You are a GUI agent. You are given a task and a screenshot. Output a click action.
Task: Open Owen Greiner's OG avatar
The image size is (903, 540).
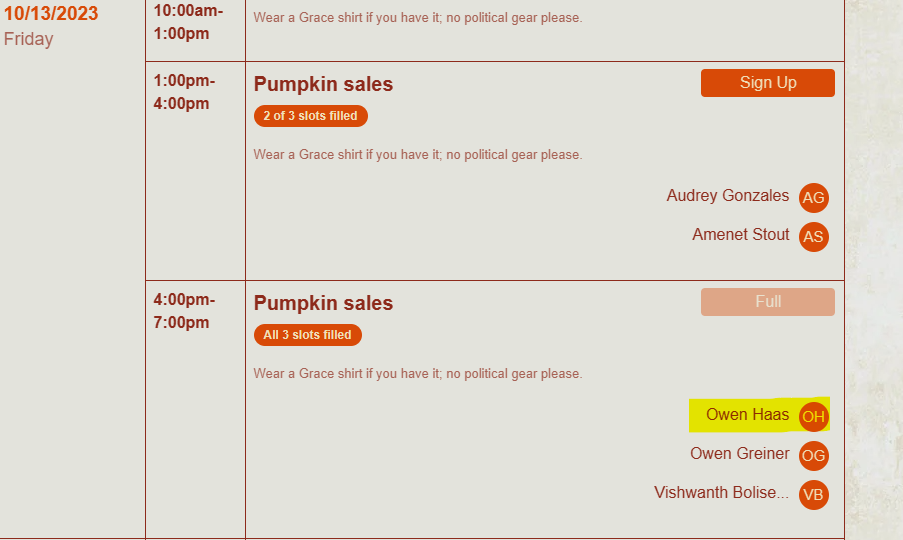click(814, 456)
